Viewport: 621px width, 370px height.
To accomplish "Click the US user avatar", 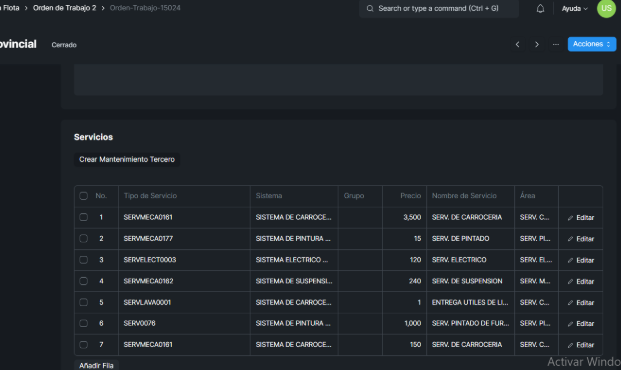I will point(606,8).
